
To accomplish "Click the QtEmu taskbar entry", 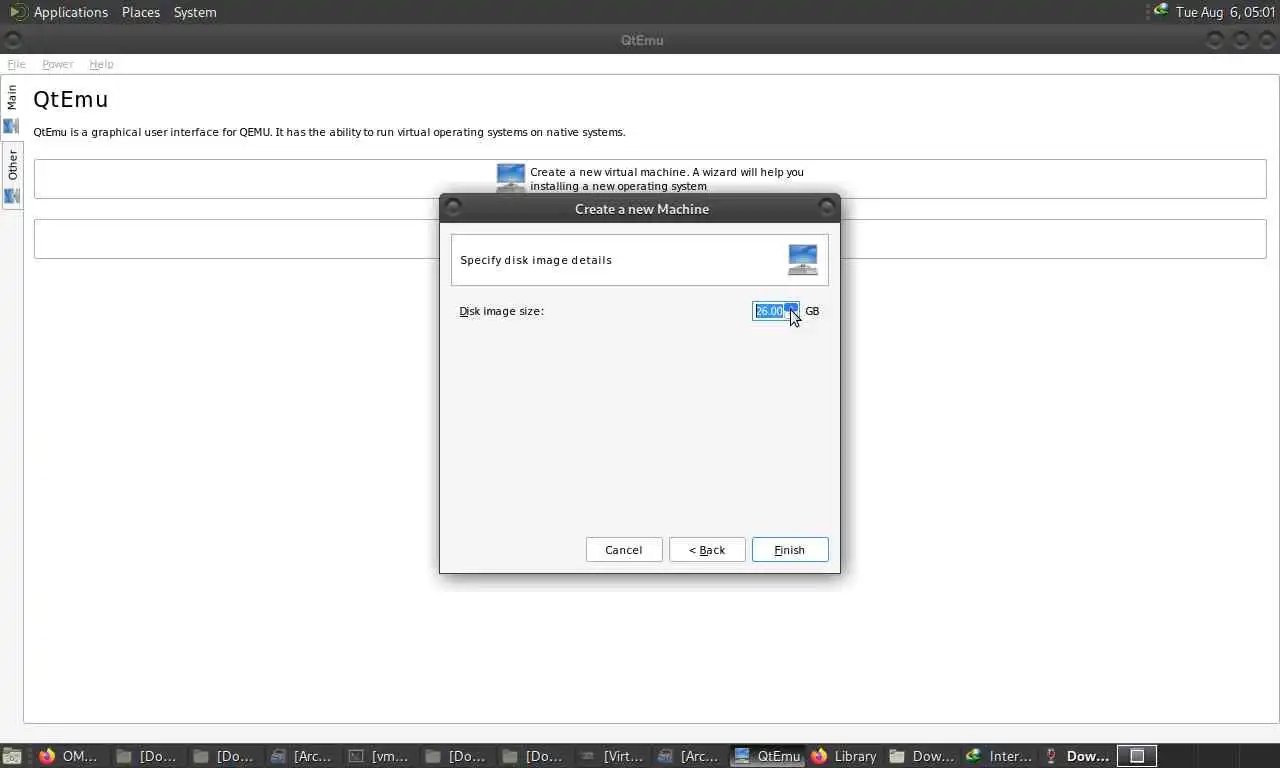I will pos(767,756).
